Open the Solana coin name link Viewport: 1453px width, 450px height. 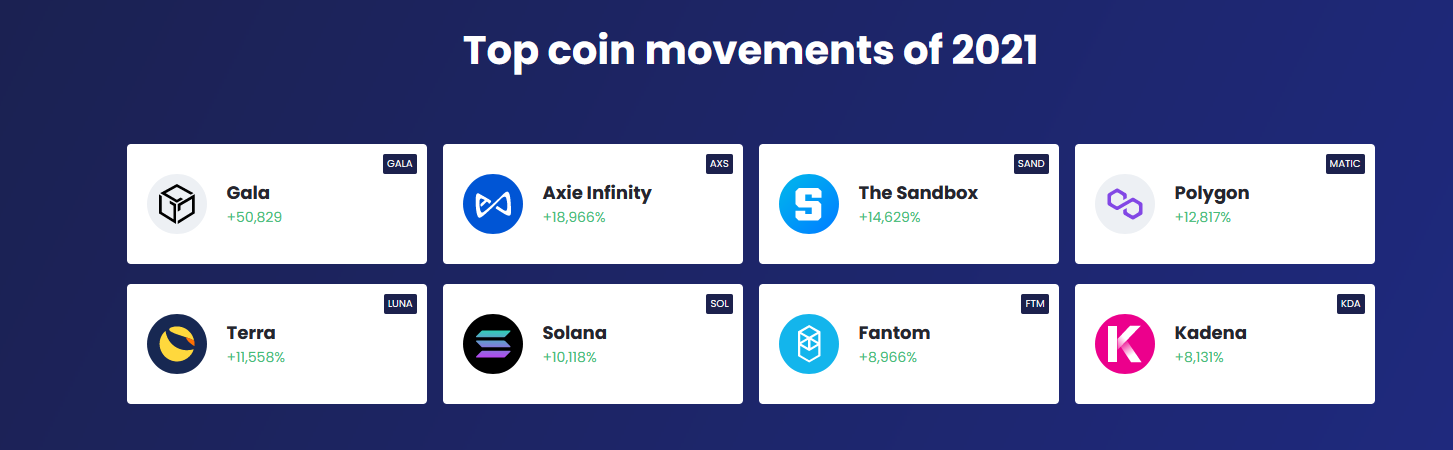575,333
